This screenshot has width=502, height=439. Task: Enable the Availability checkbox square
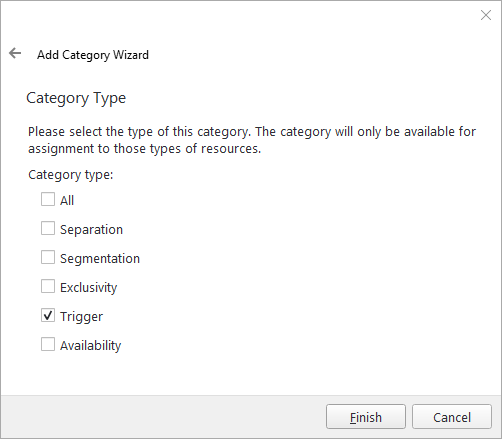48,344
